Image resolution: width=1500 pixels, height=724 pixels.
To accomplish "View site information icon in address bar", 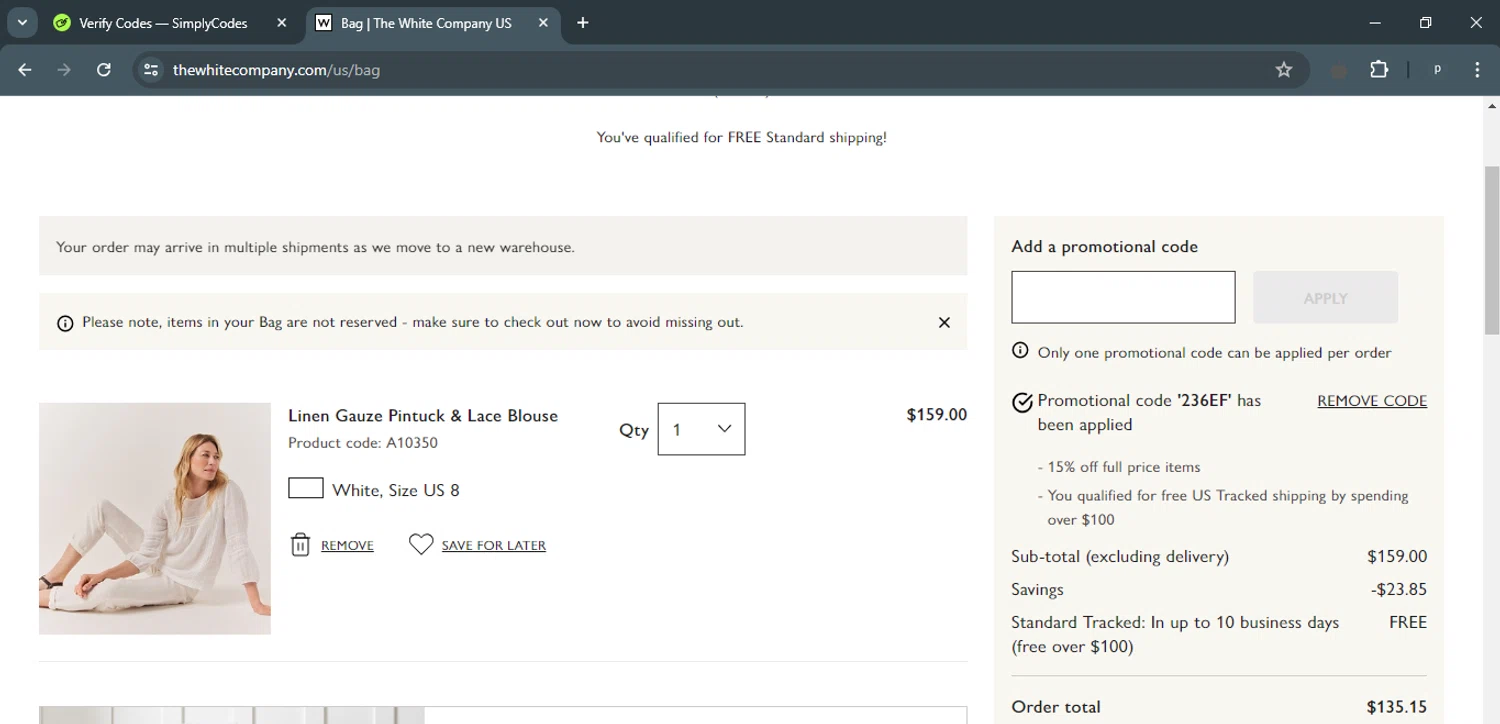I will click(151, 70).
